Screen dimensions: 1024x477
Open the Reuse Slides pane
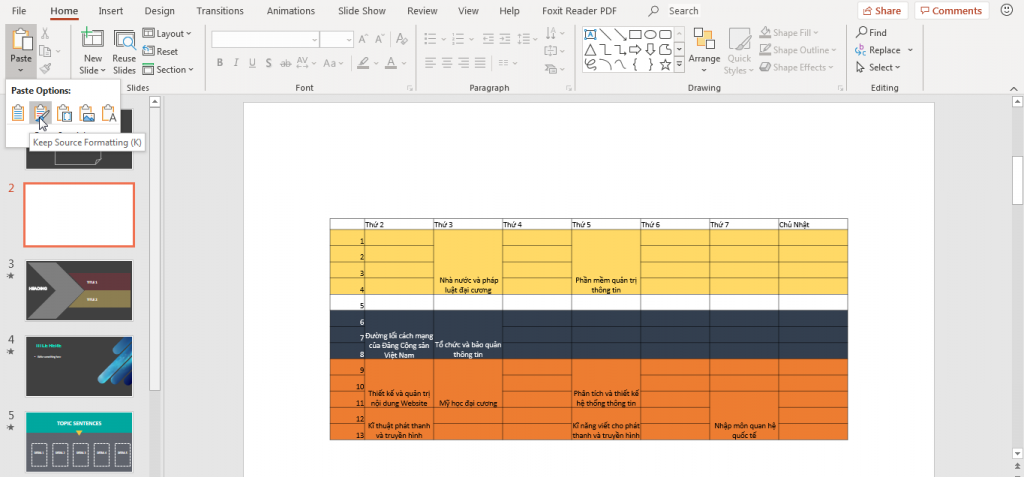(124, 51)
